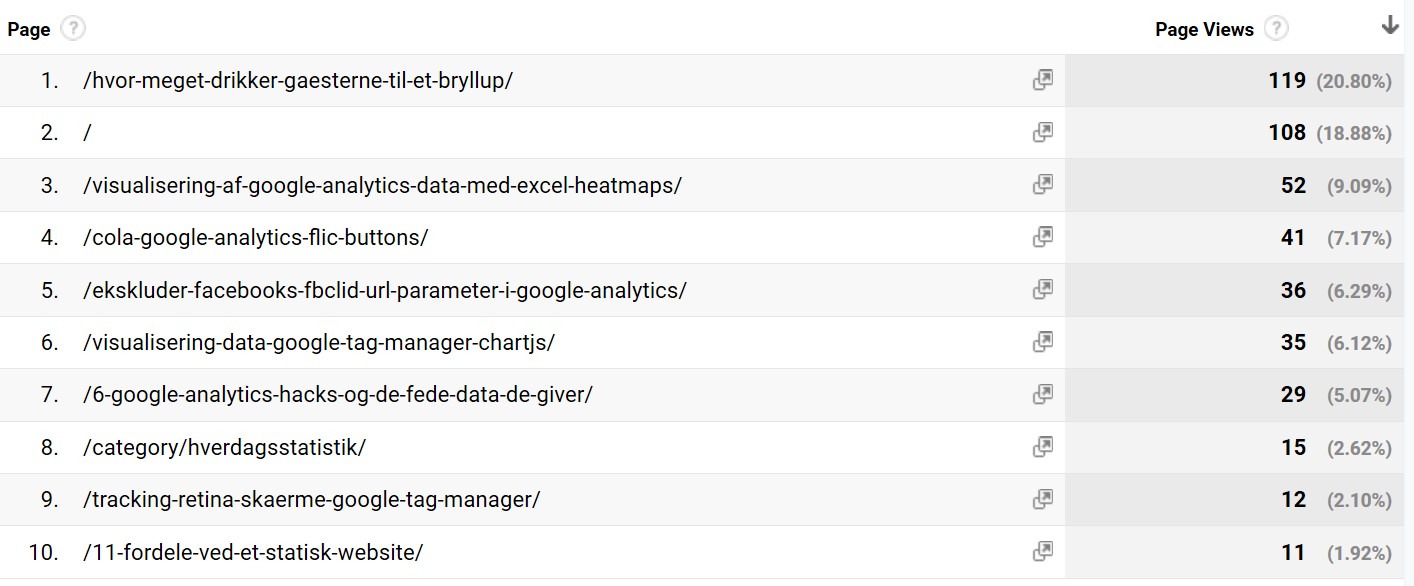The height and width of the screenshot is (586, 1414).
Task: Click external link icon for homepage row
Action: pyautogui.click(x=1043, y=132)
